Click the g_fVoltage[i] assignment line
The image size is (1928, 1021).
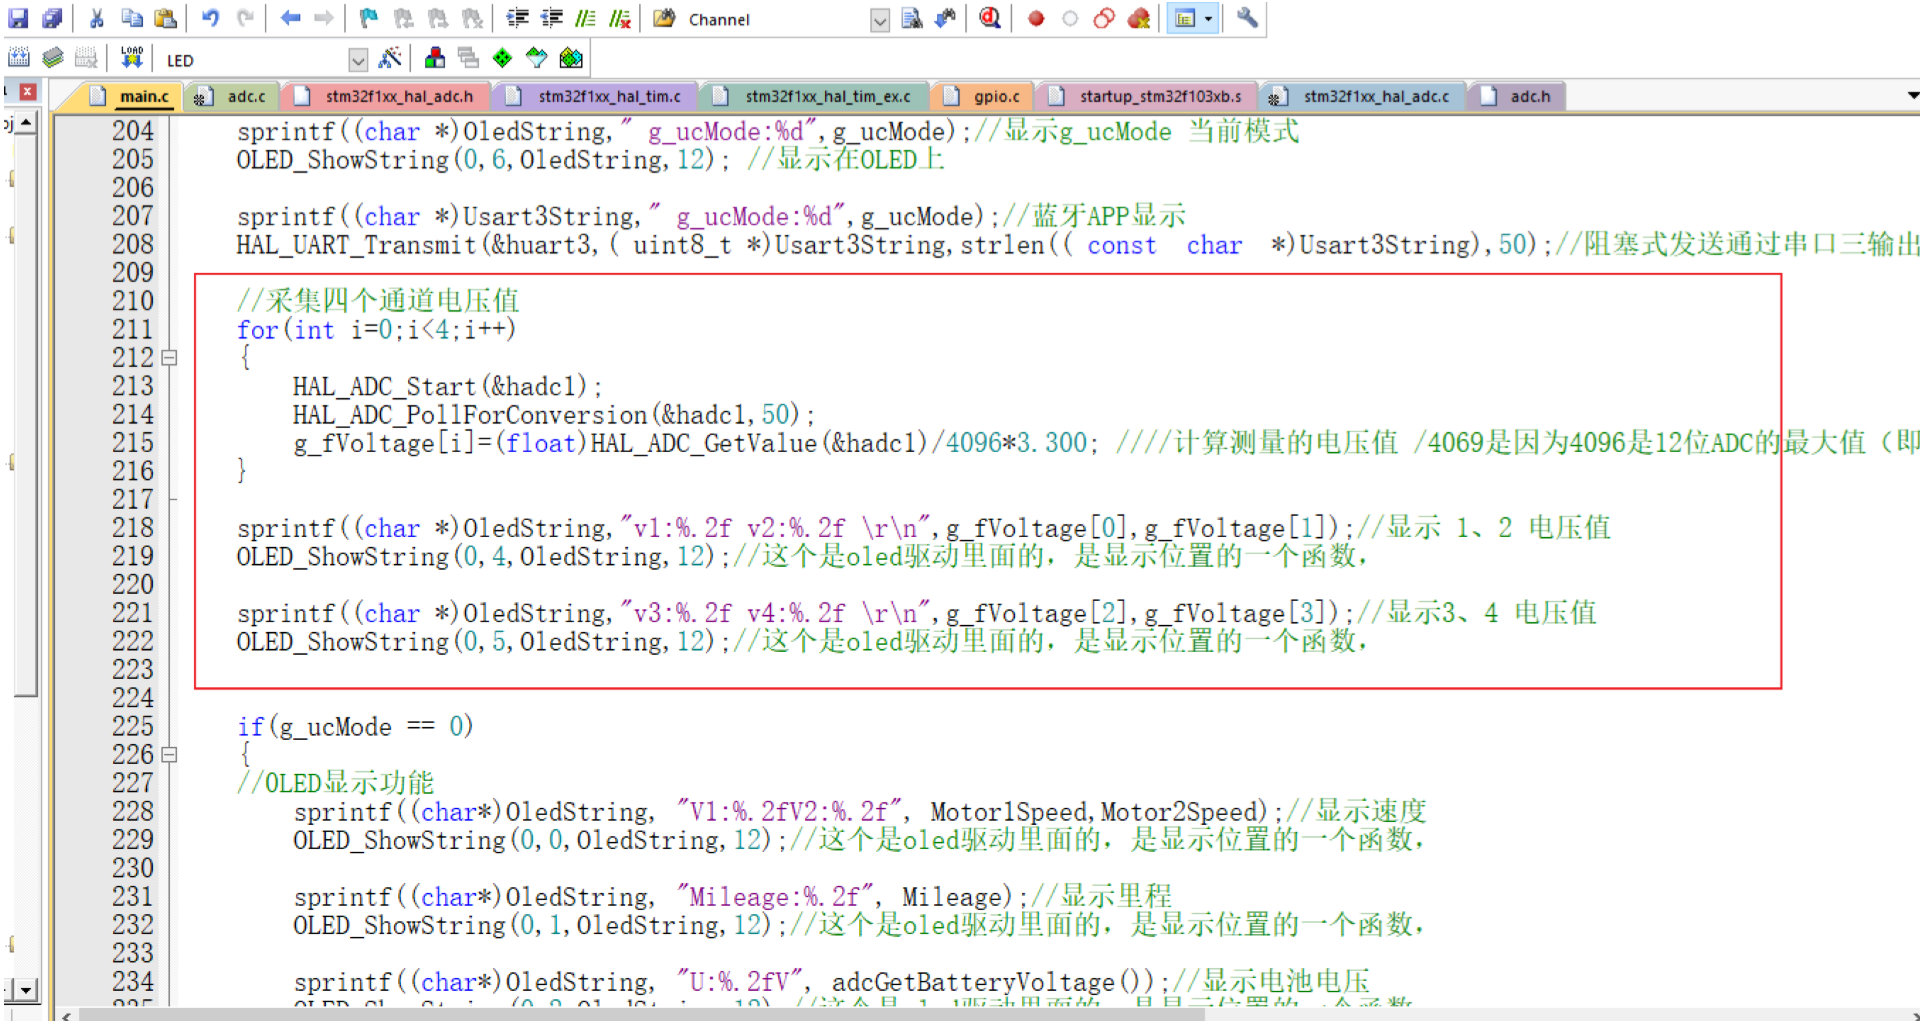click(1105, 443)
